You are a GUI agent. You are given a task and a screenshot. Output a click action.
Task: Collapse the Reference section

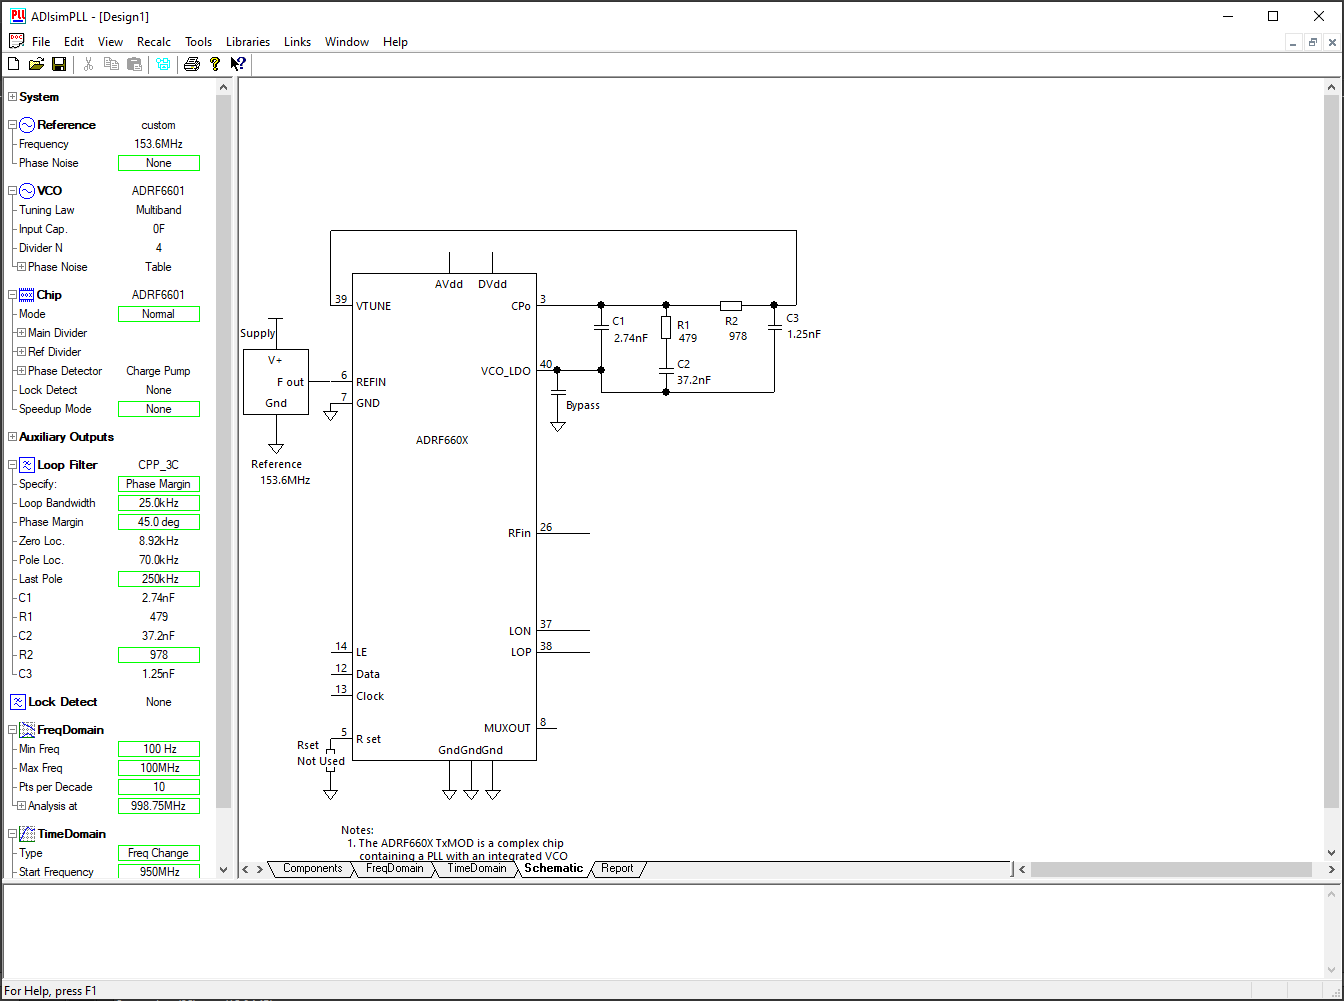tap(12, 125)
